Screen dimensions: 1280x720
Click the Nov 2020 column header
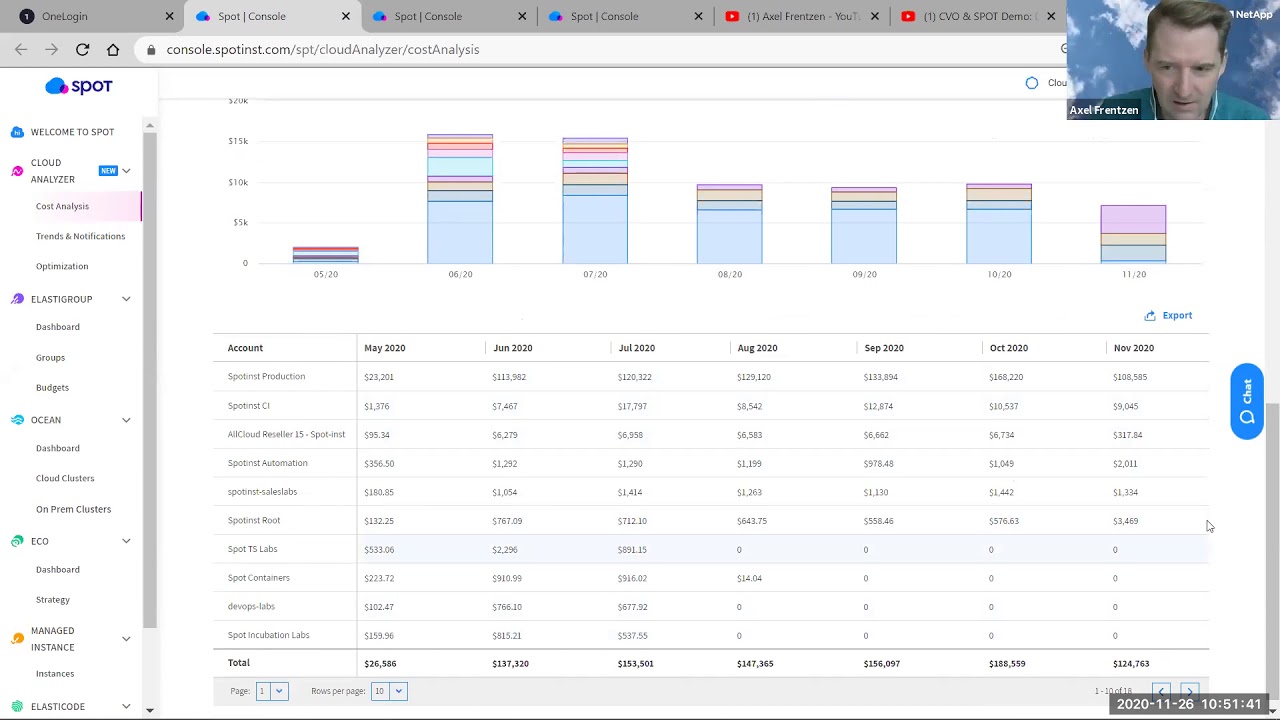click(x=1133, y=348)
